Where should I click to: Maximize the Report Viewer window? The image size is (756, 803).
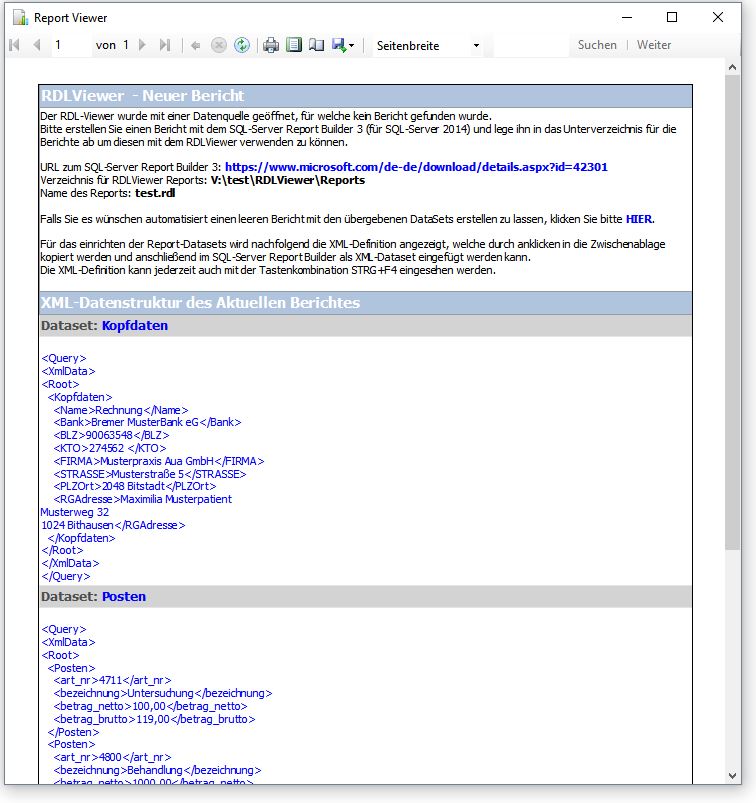672,17
